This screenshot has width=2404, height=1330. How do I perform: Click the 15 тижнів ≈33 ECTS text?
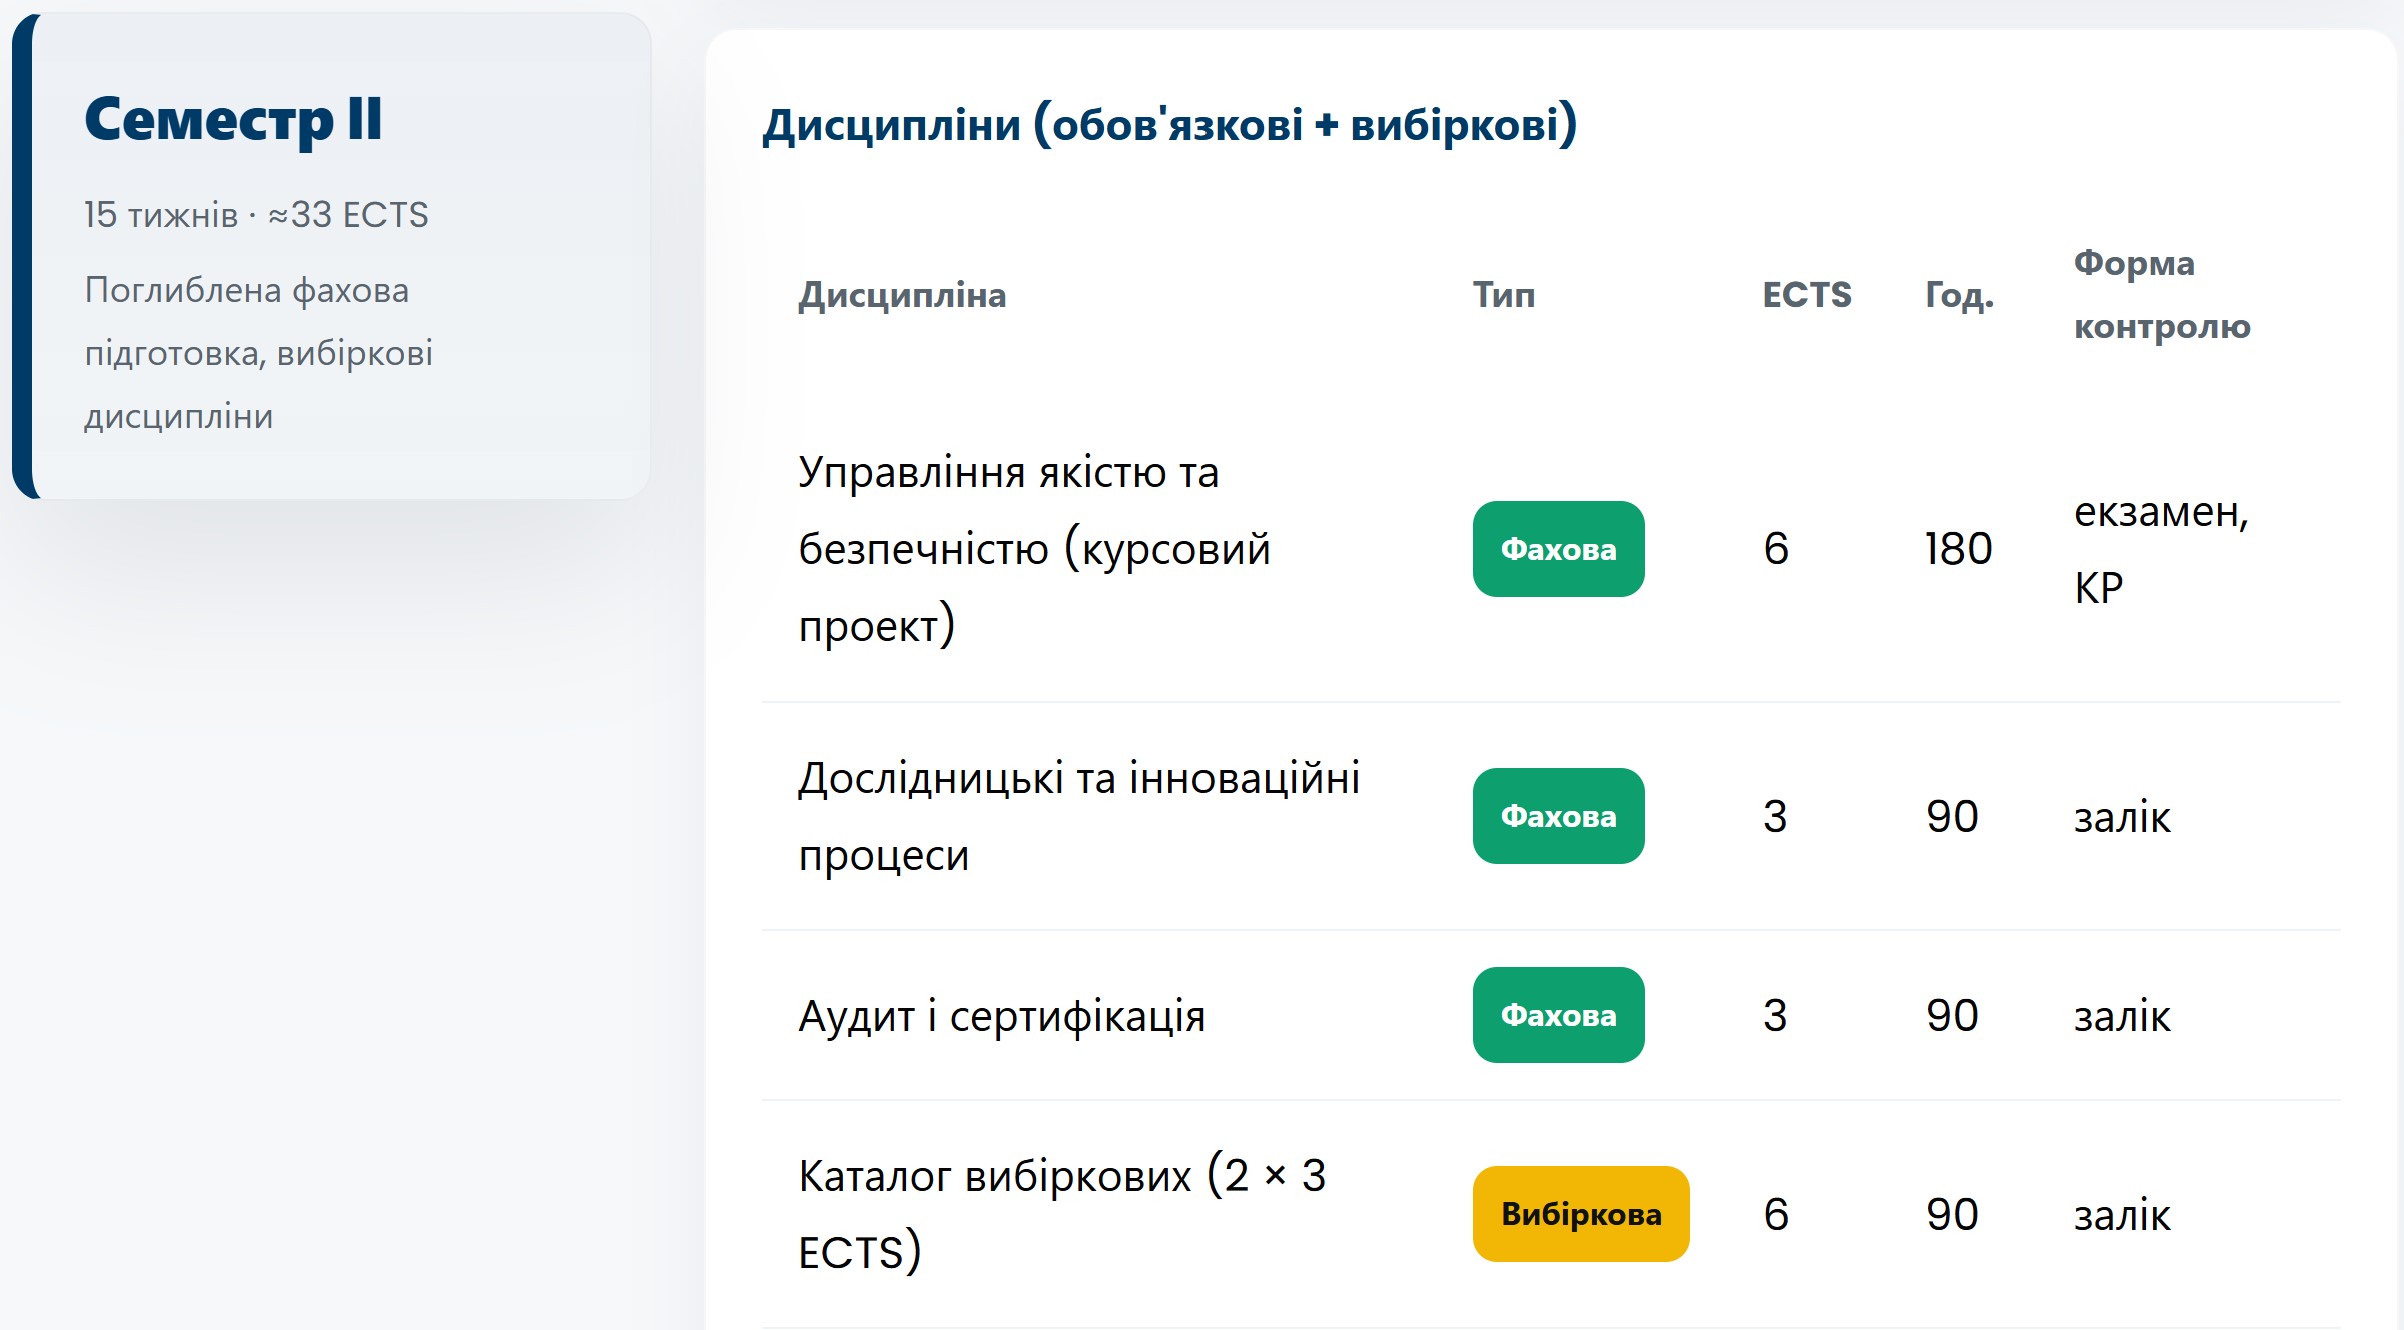pos(256,215)
